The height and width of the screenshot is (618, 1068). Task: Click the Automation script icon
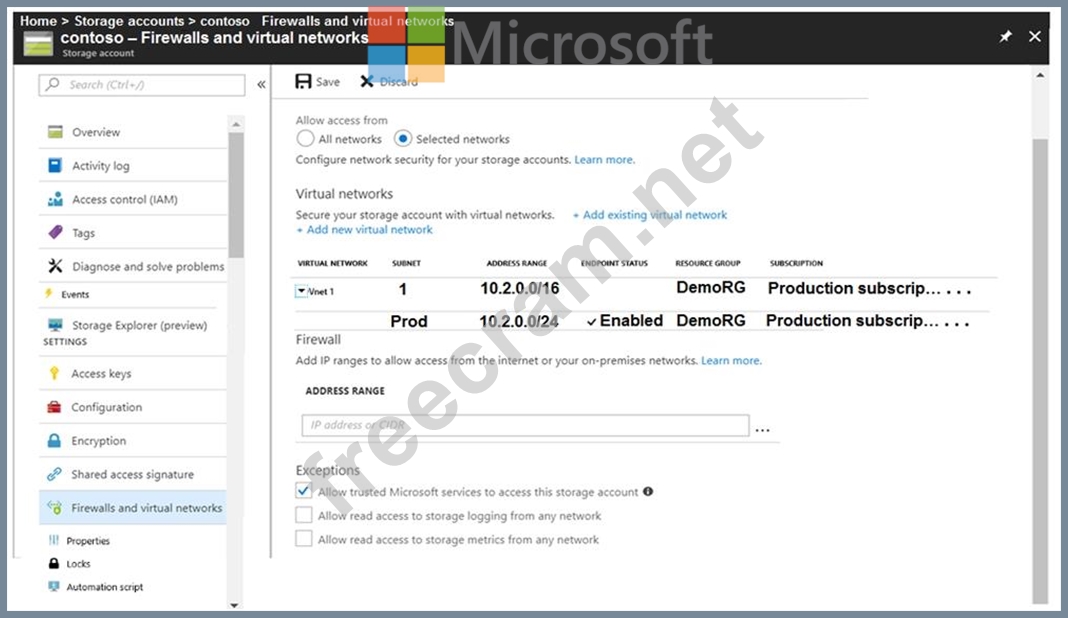[x=54, y=586]
